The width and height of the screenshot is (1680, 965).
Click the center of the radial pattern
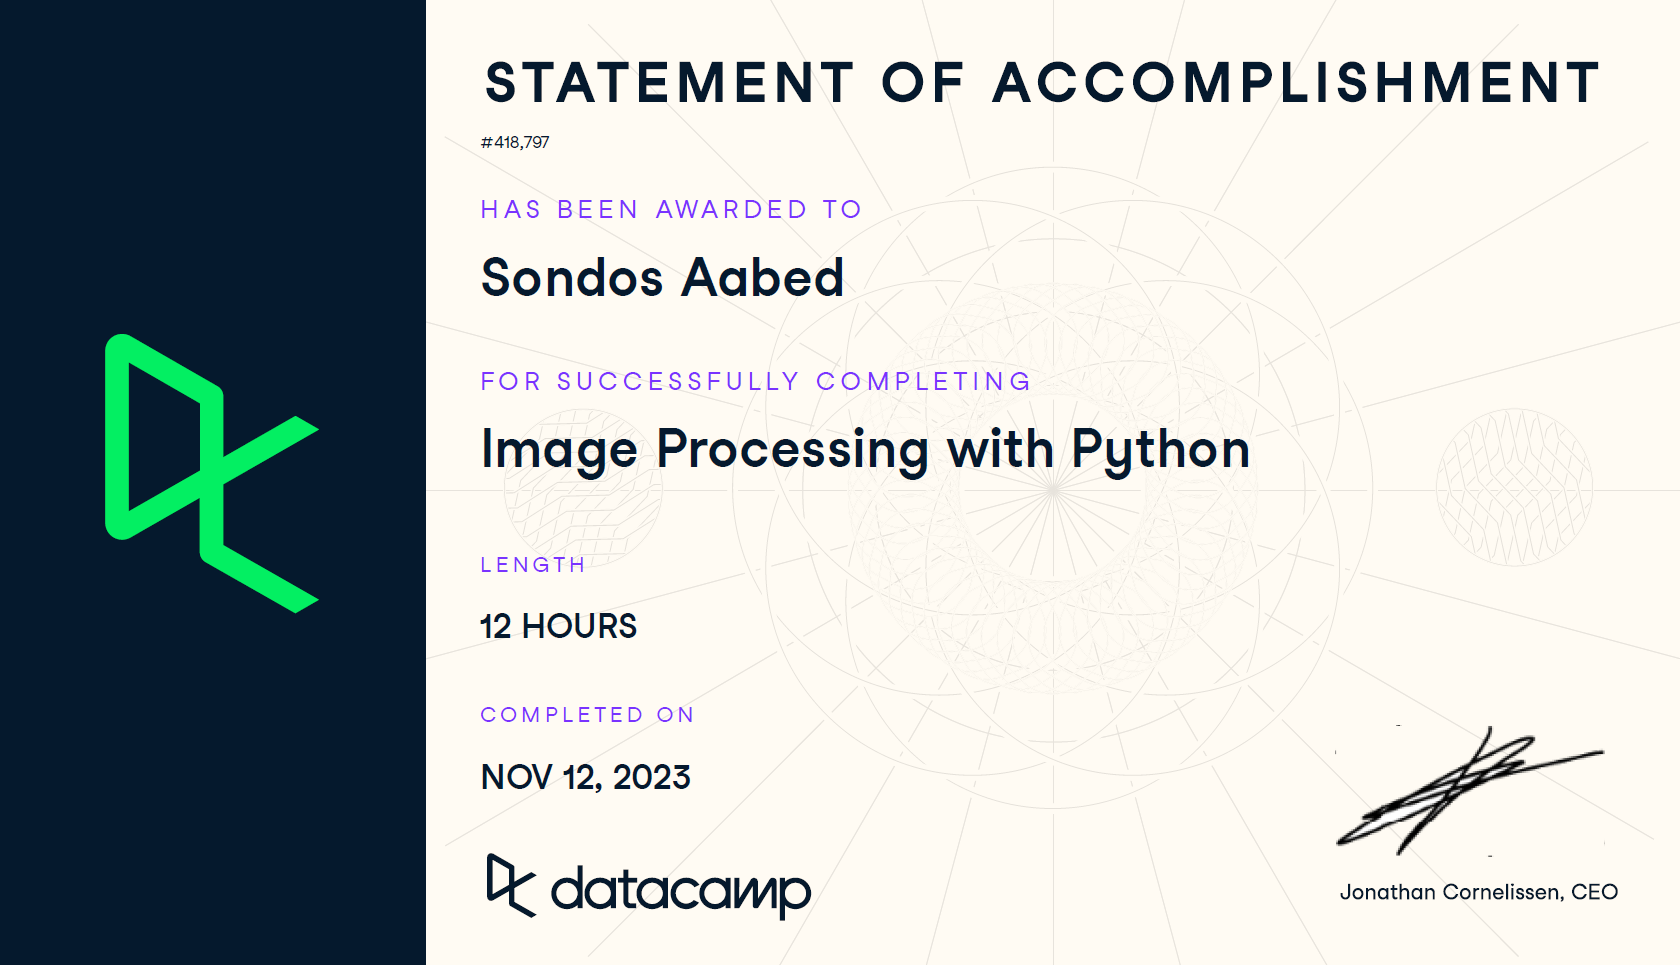tap(1053, 489)
